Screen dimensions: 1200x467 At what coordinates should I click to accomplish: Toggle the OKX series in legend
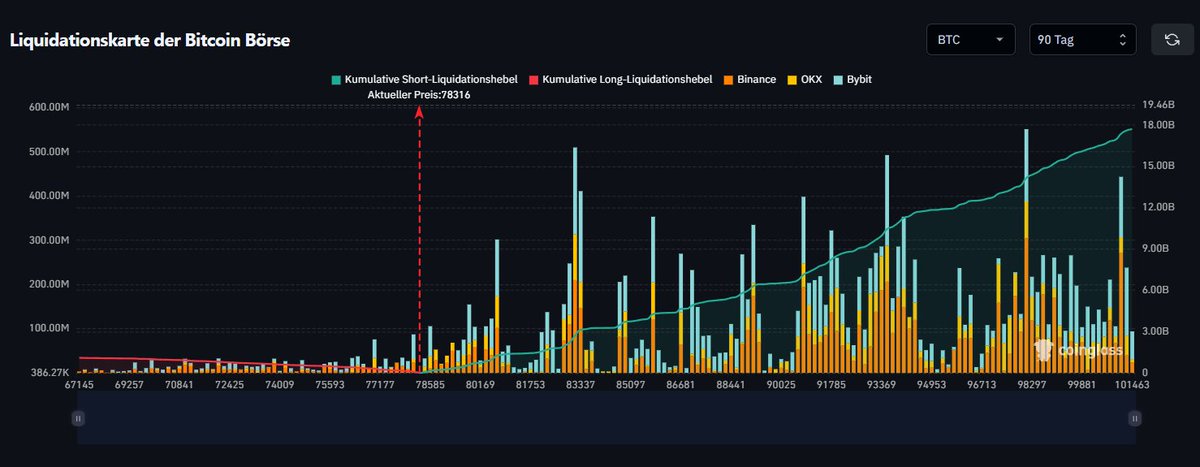coord(807,79)
